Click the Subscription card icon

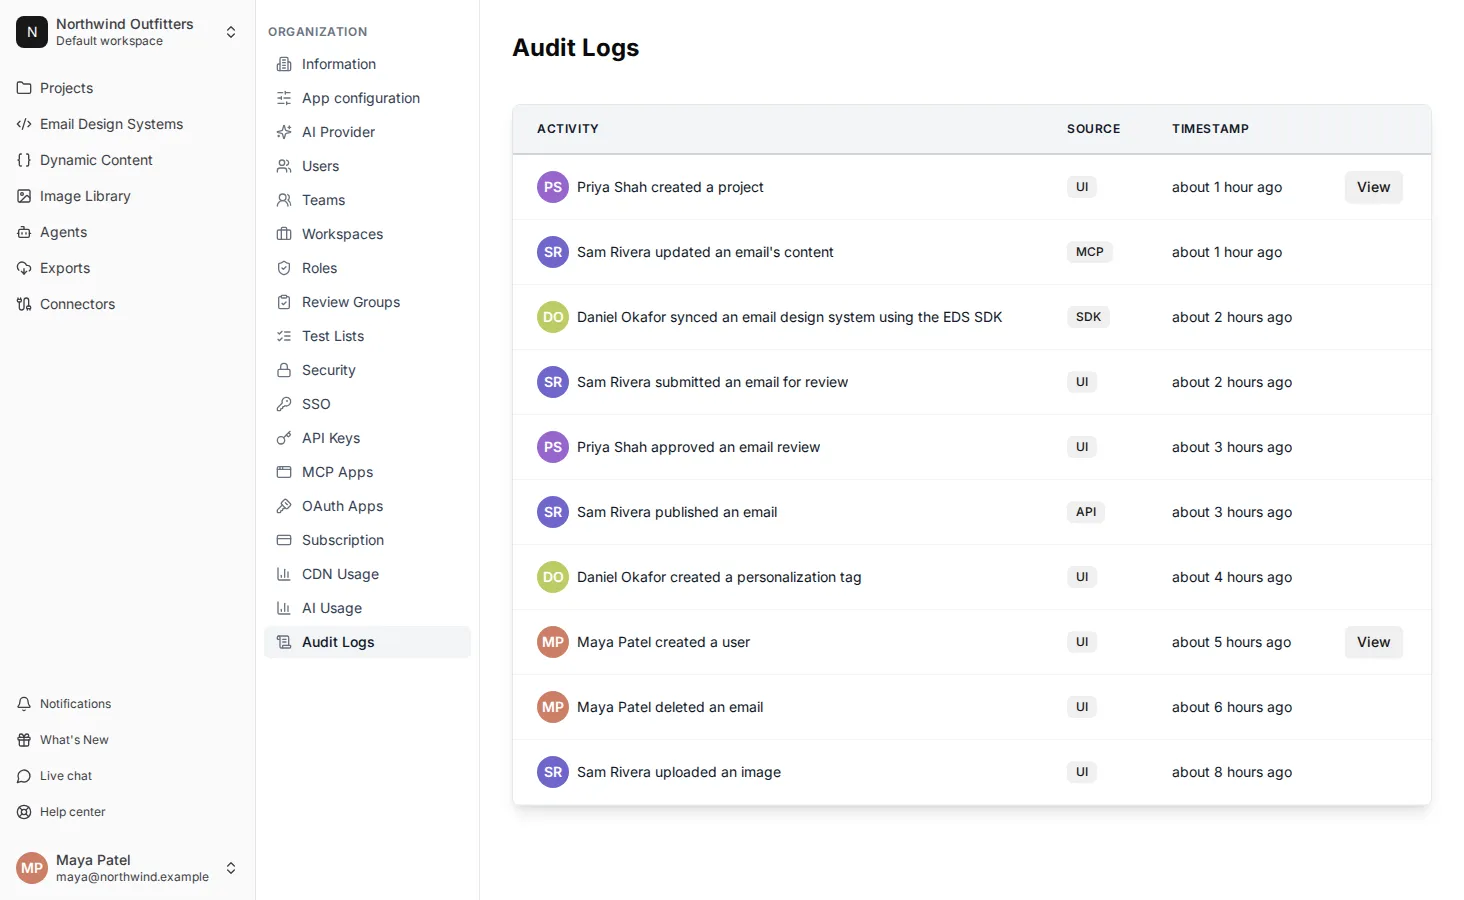tap(284, 540)
